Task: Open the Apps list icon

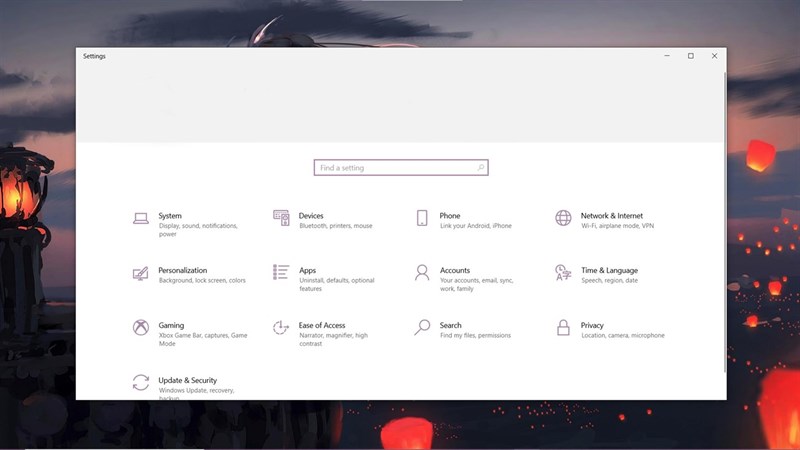Action: pyautogui.click(x=281, y=272)
